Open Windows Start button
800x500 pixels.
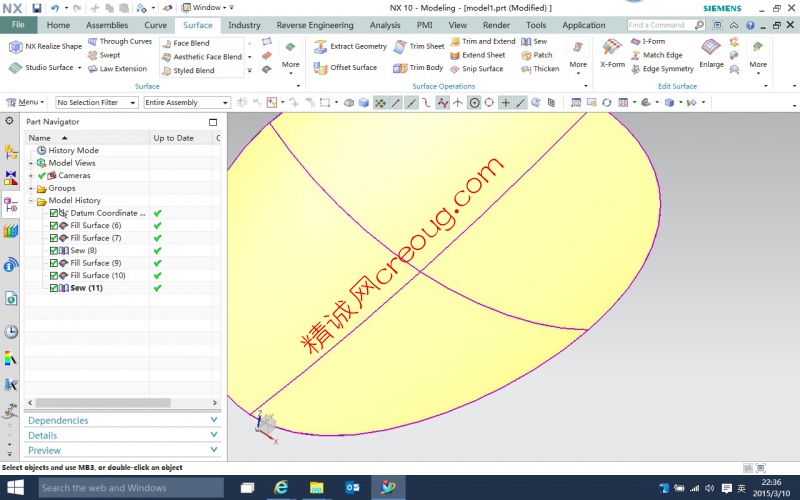15,487
